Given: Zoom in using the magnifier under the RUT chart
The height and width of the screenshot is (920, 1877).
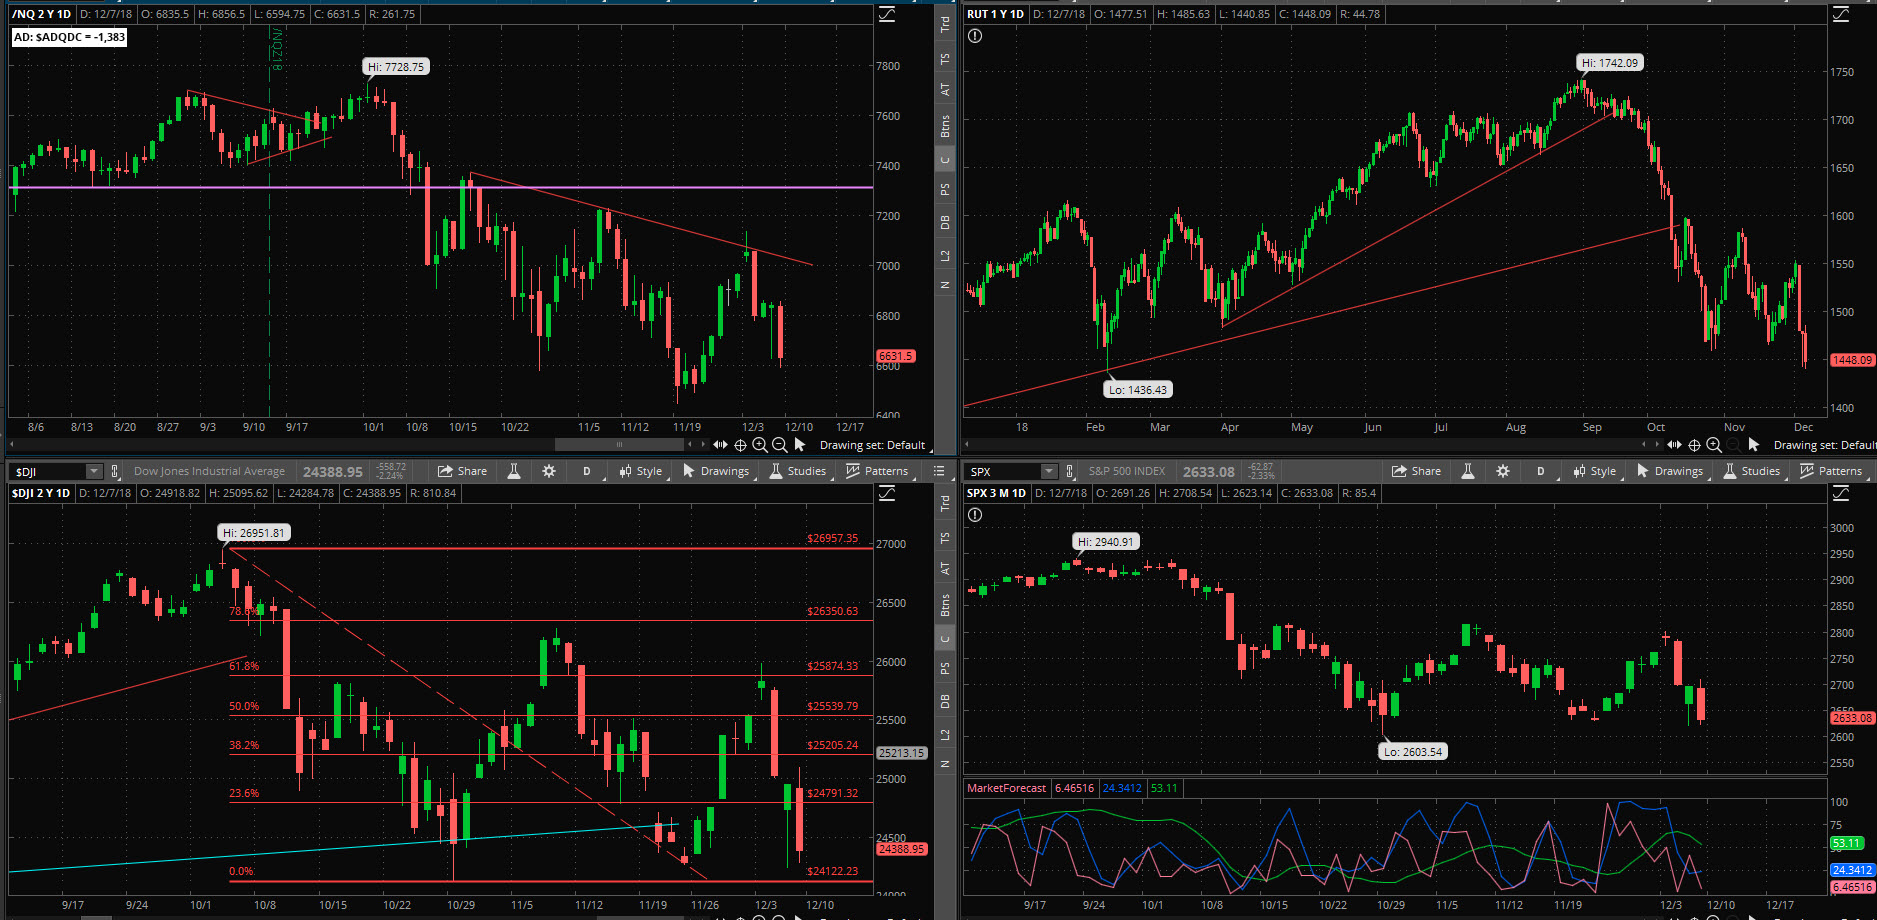Looking at the screenshot, I should click(1714, 445).
